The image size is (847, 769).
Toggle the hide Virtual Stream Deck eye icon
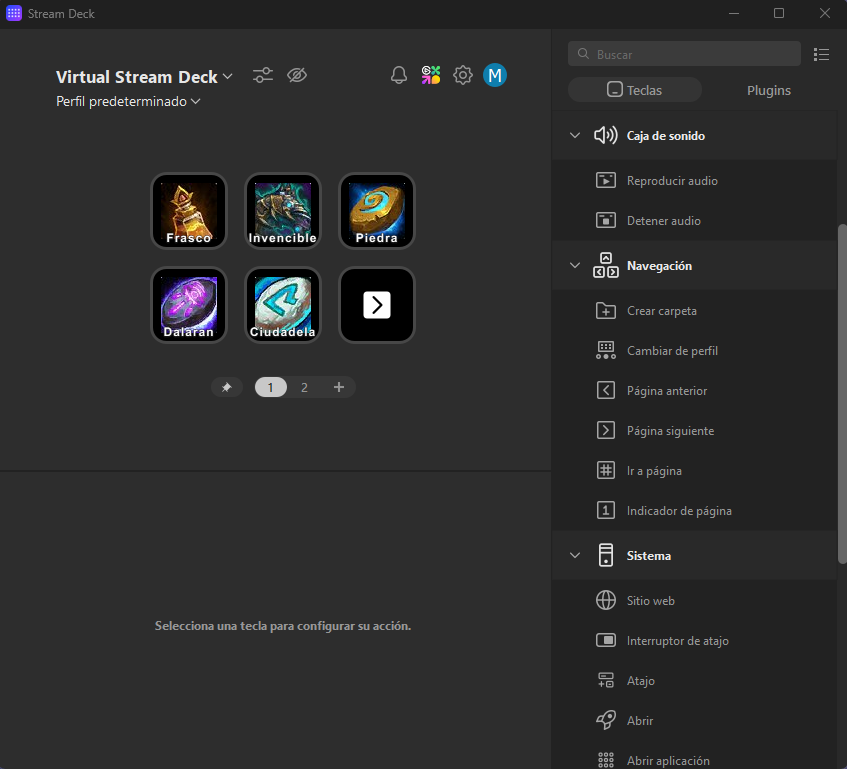click(x=297, y=75)
